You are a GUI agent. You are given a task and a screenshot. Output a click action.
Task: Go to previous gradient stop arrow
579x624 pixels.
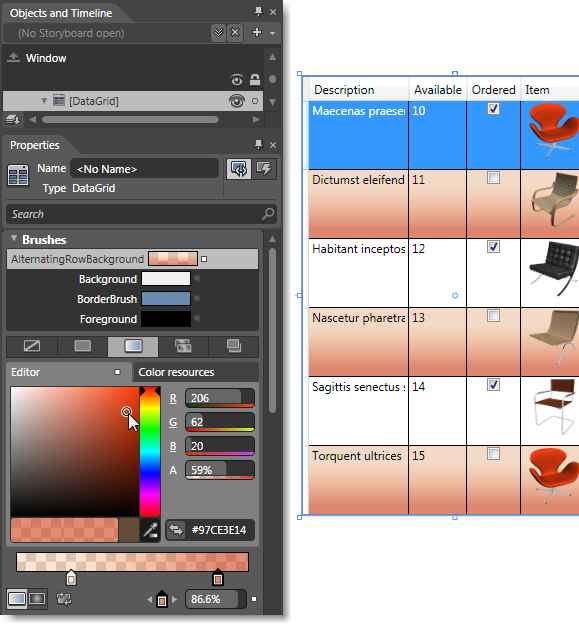tap(150, 599)
